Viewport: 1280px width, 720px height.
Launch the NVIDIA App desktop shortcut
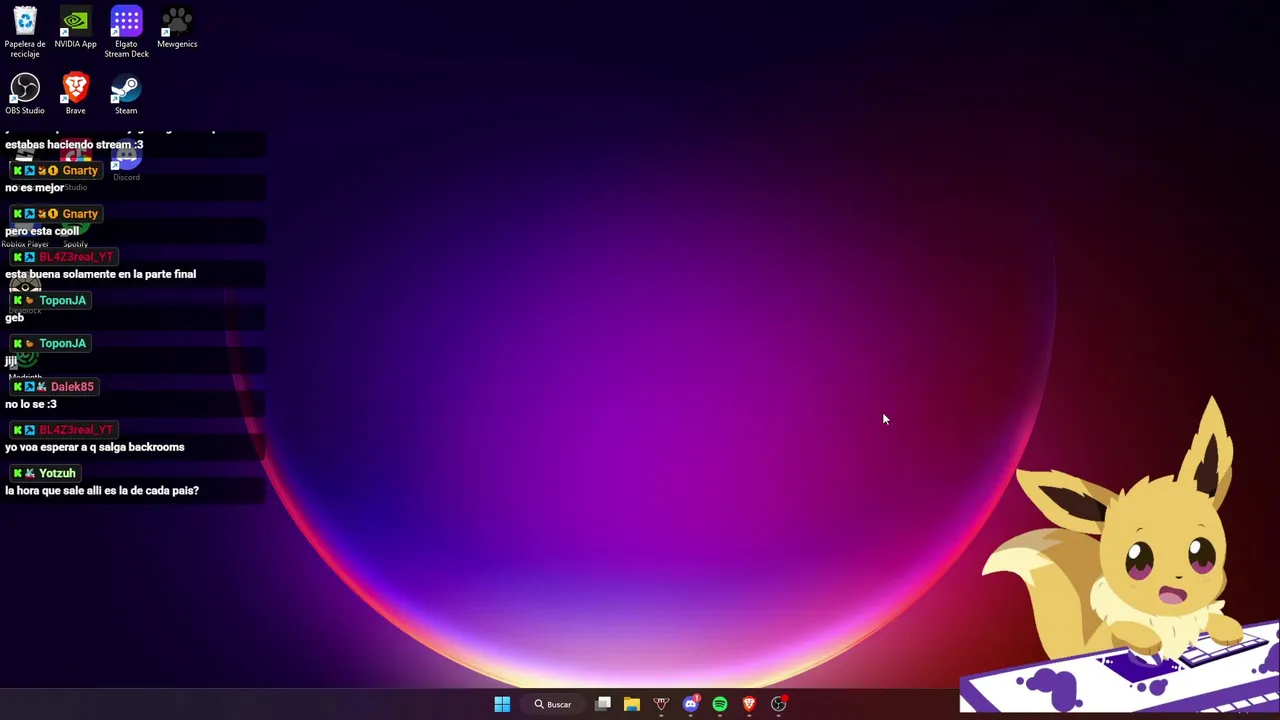pyautogui.click(x=75, y=27)
